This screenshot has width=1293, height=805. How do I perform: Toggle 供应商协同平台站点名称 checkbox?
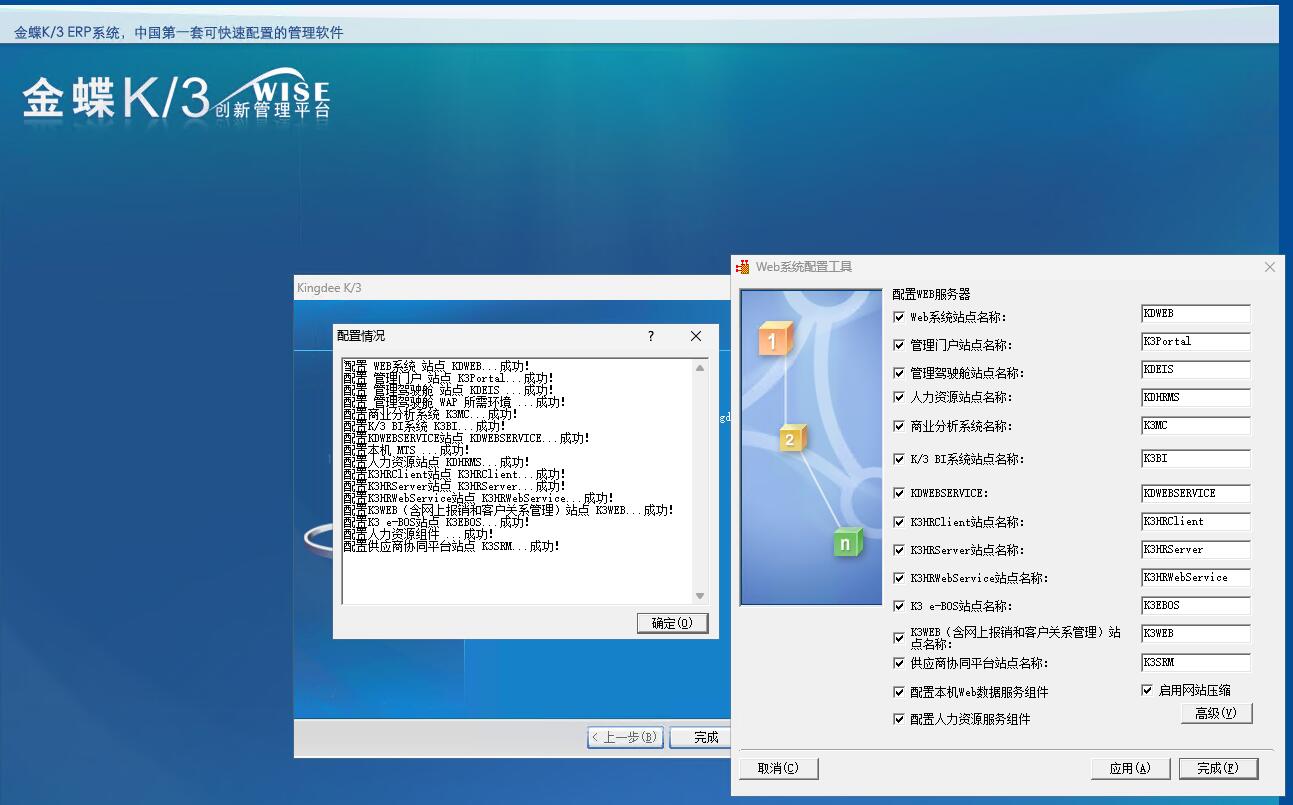click(899, 663)
